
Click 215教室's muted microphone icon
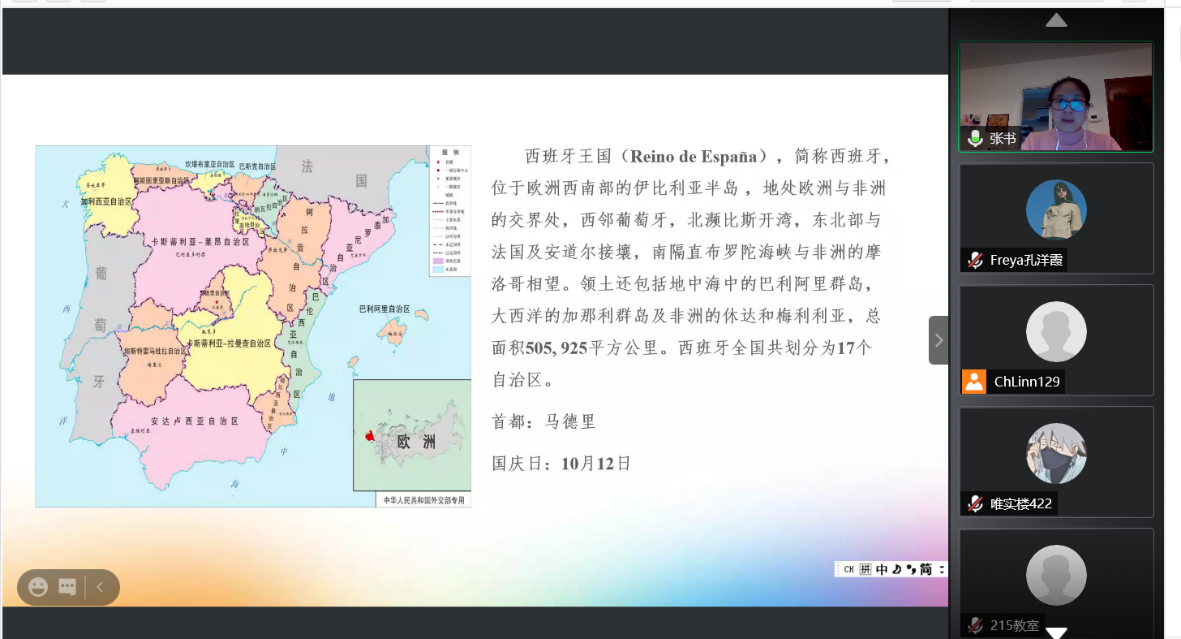click(974, 626)
